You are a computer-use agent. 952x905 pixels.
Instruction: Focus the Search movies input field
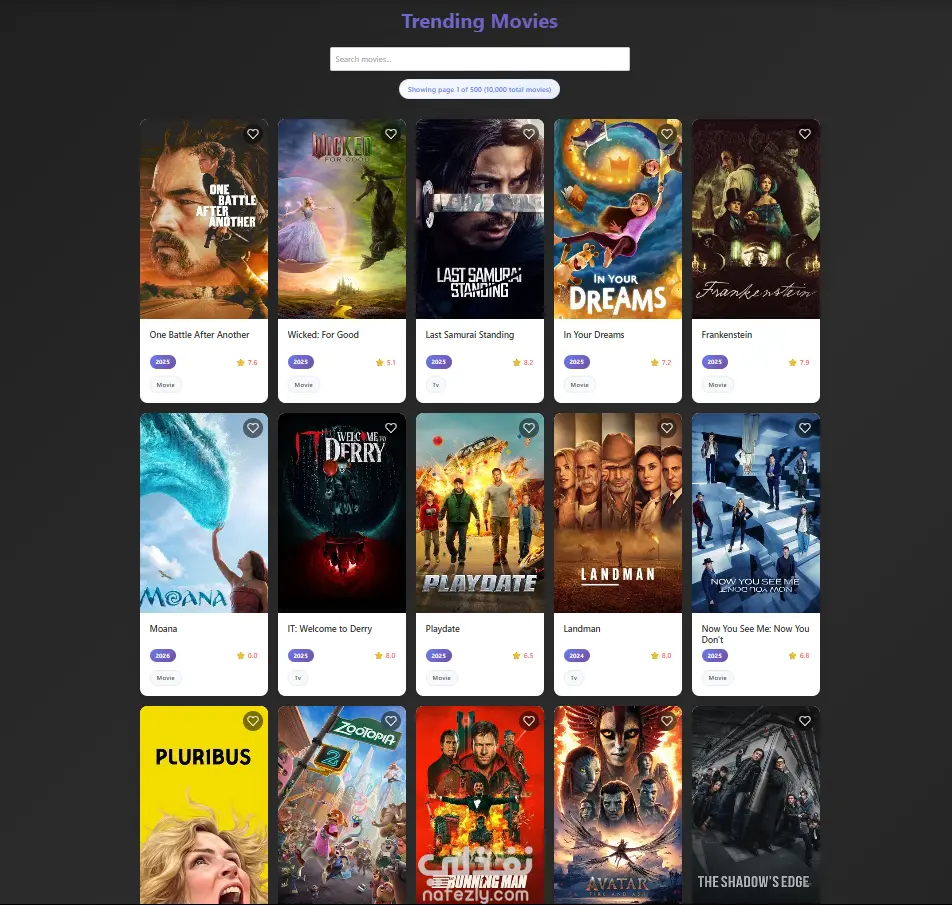click(480, 59)
